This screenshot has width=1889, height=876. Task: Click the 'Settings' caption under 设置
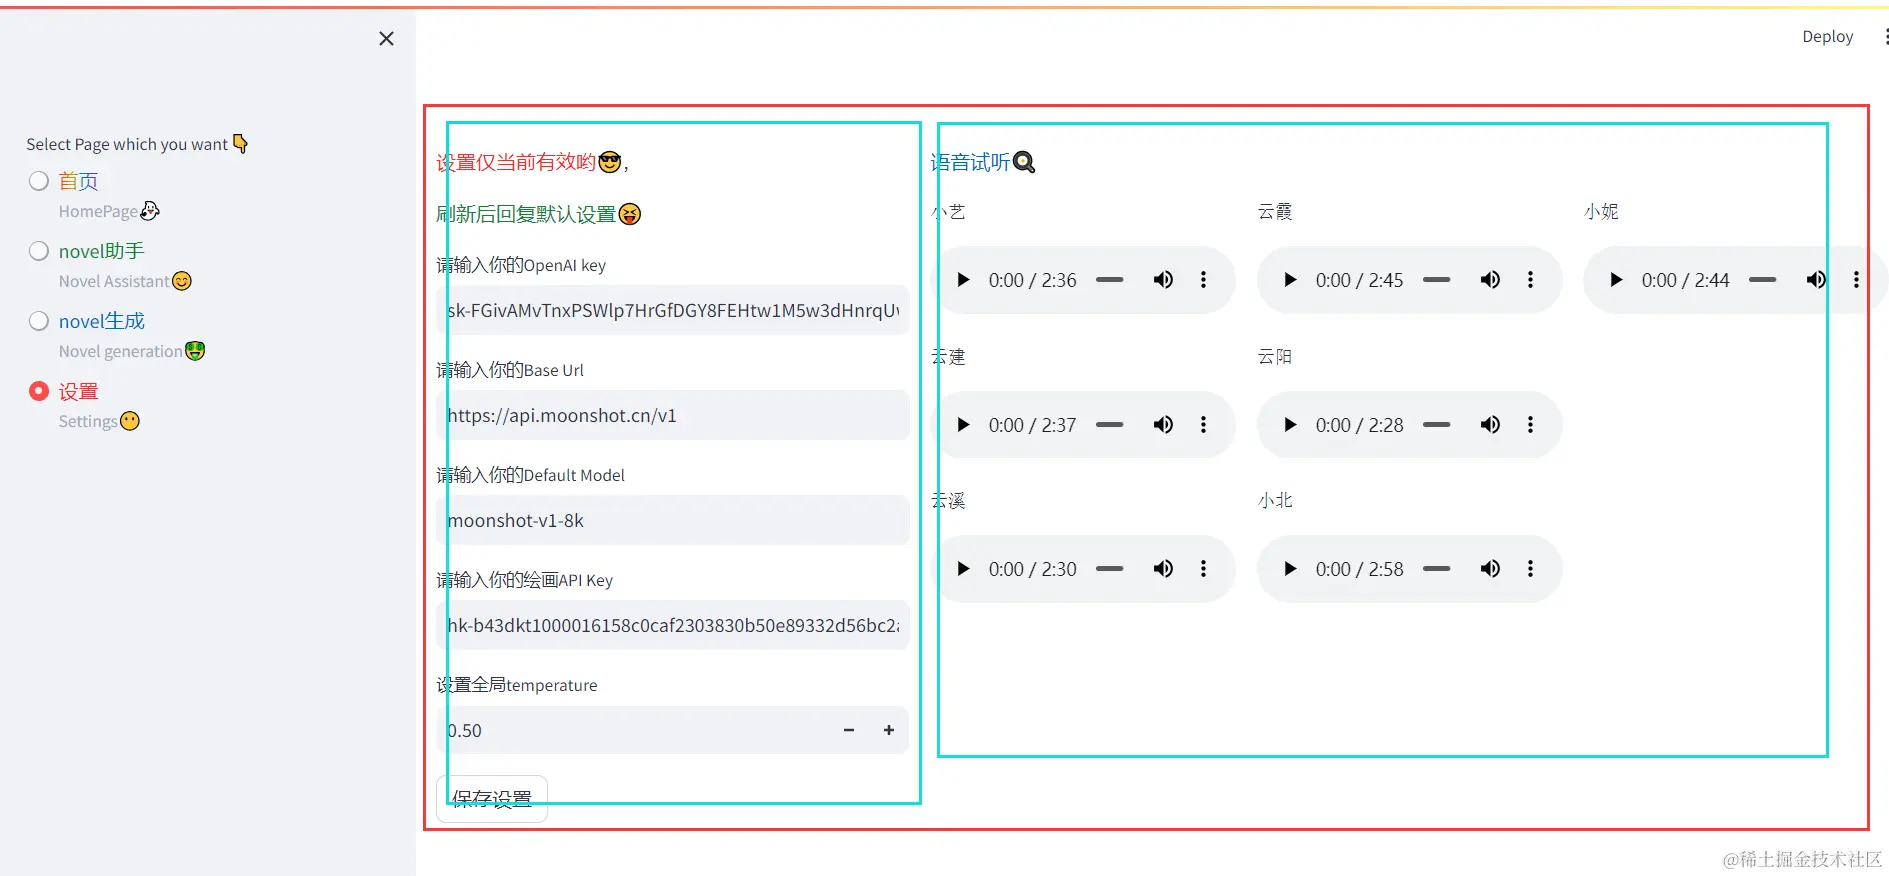[88, 421]
